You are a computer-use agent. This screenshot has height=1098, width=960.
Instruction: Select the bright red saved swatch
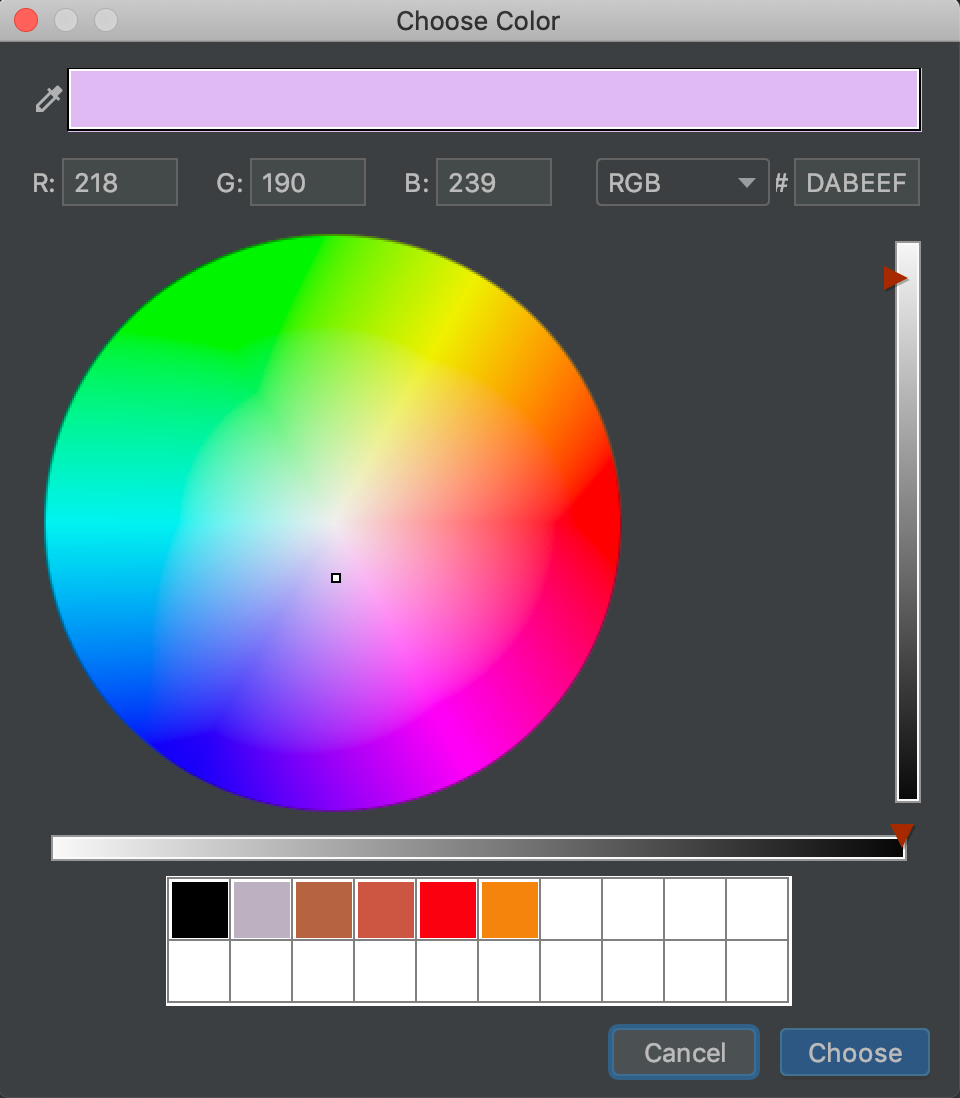446,908
